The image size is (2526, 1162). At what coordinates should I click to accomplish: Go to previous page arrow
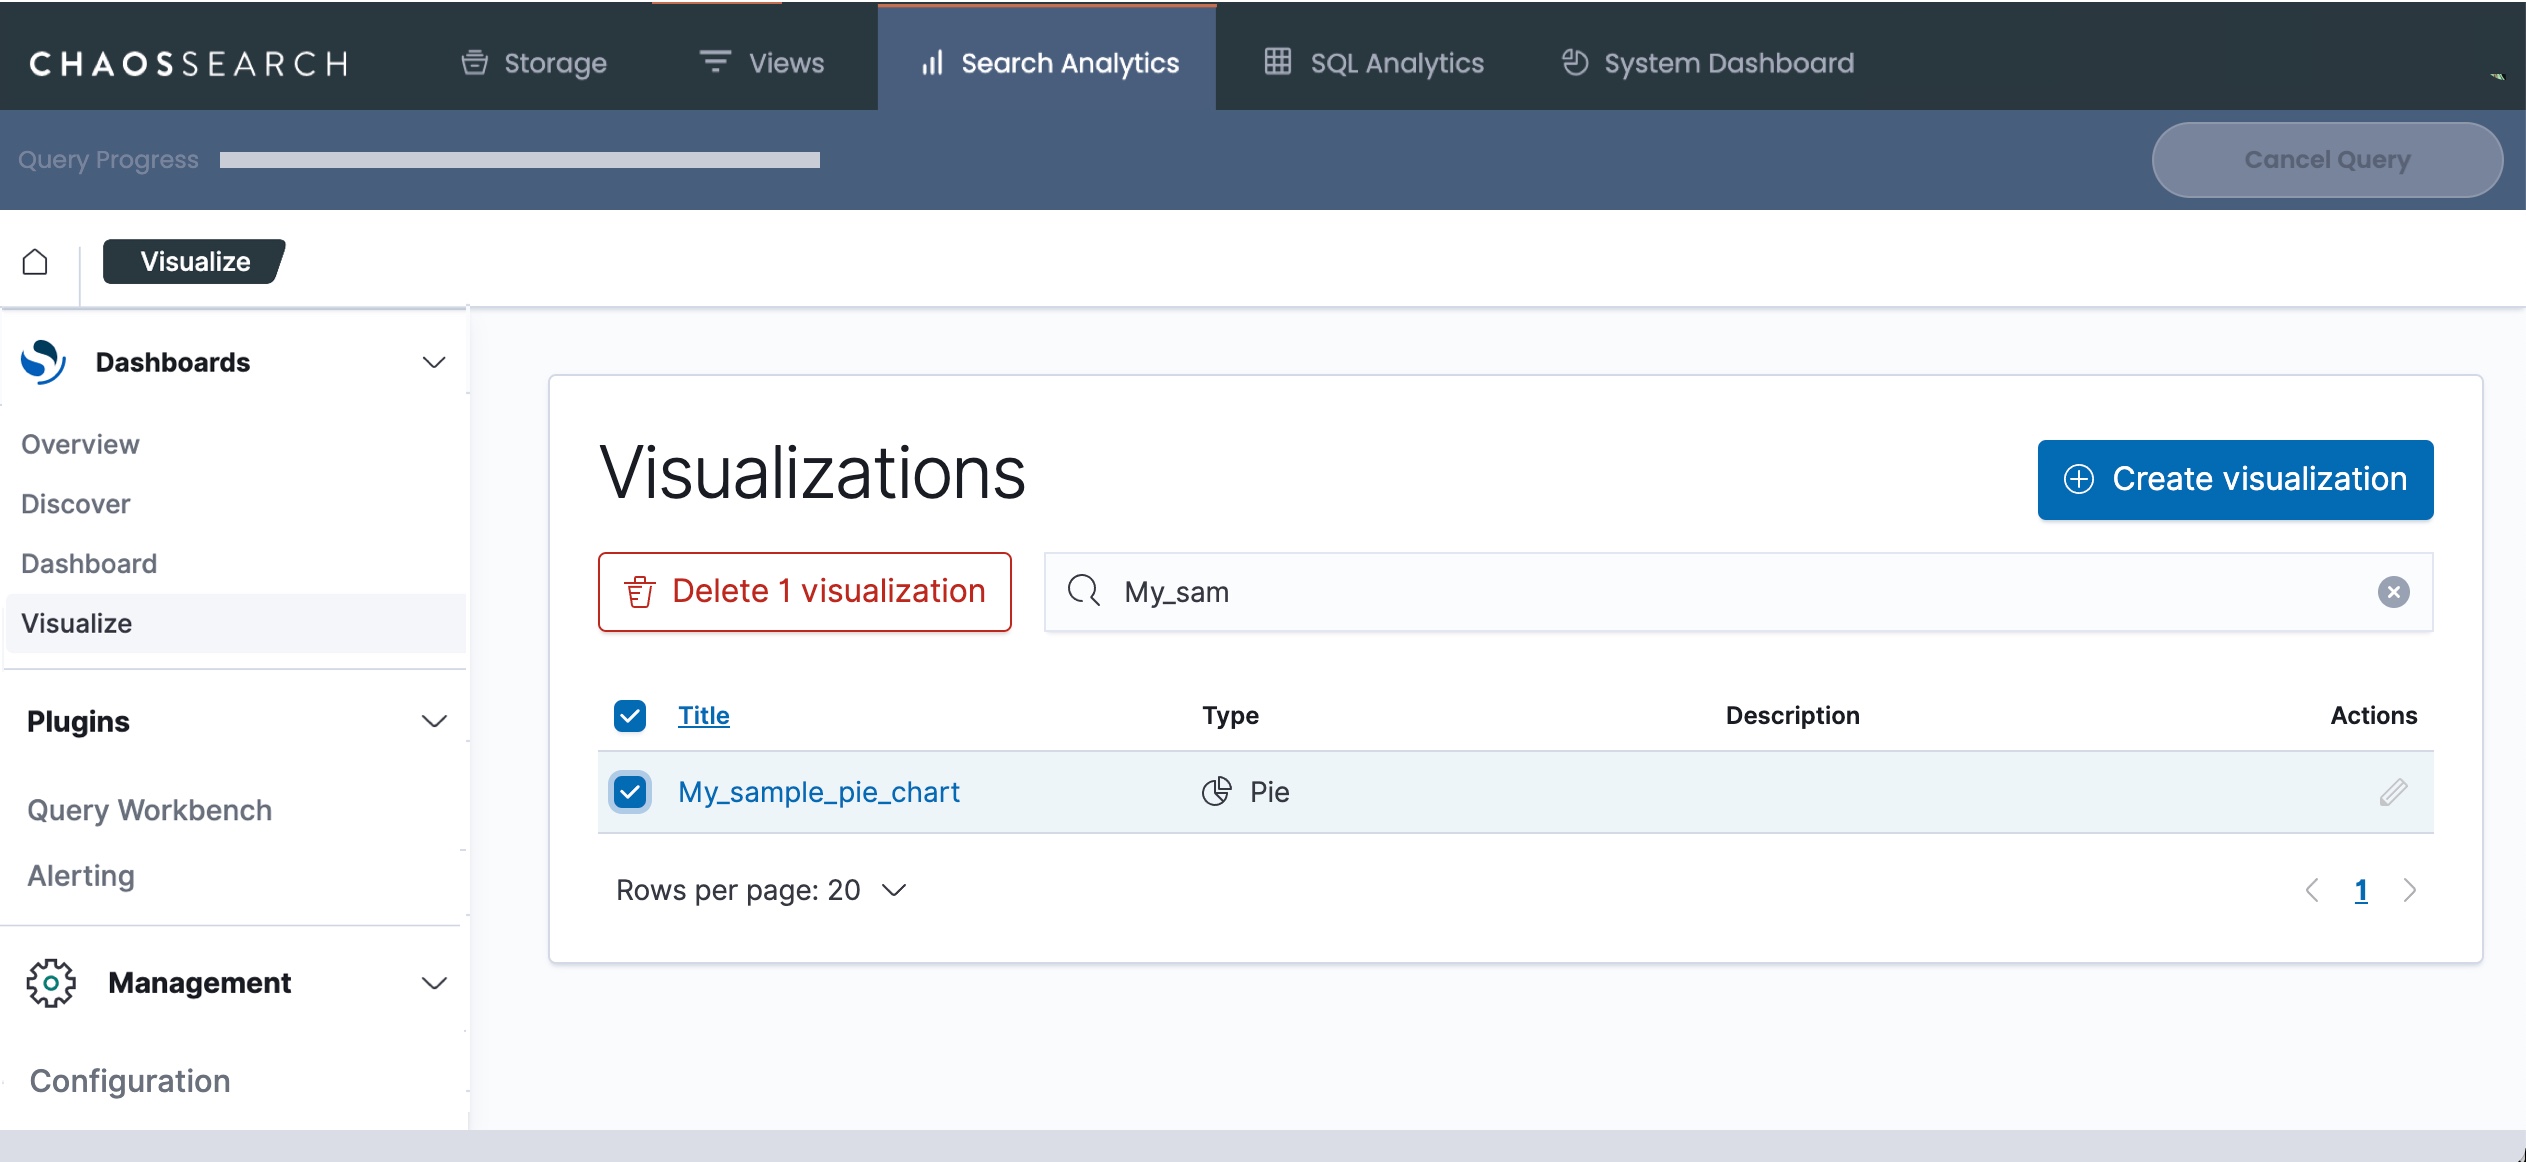(x=2312, y=890)
